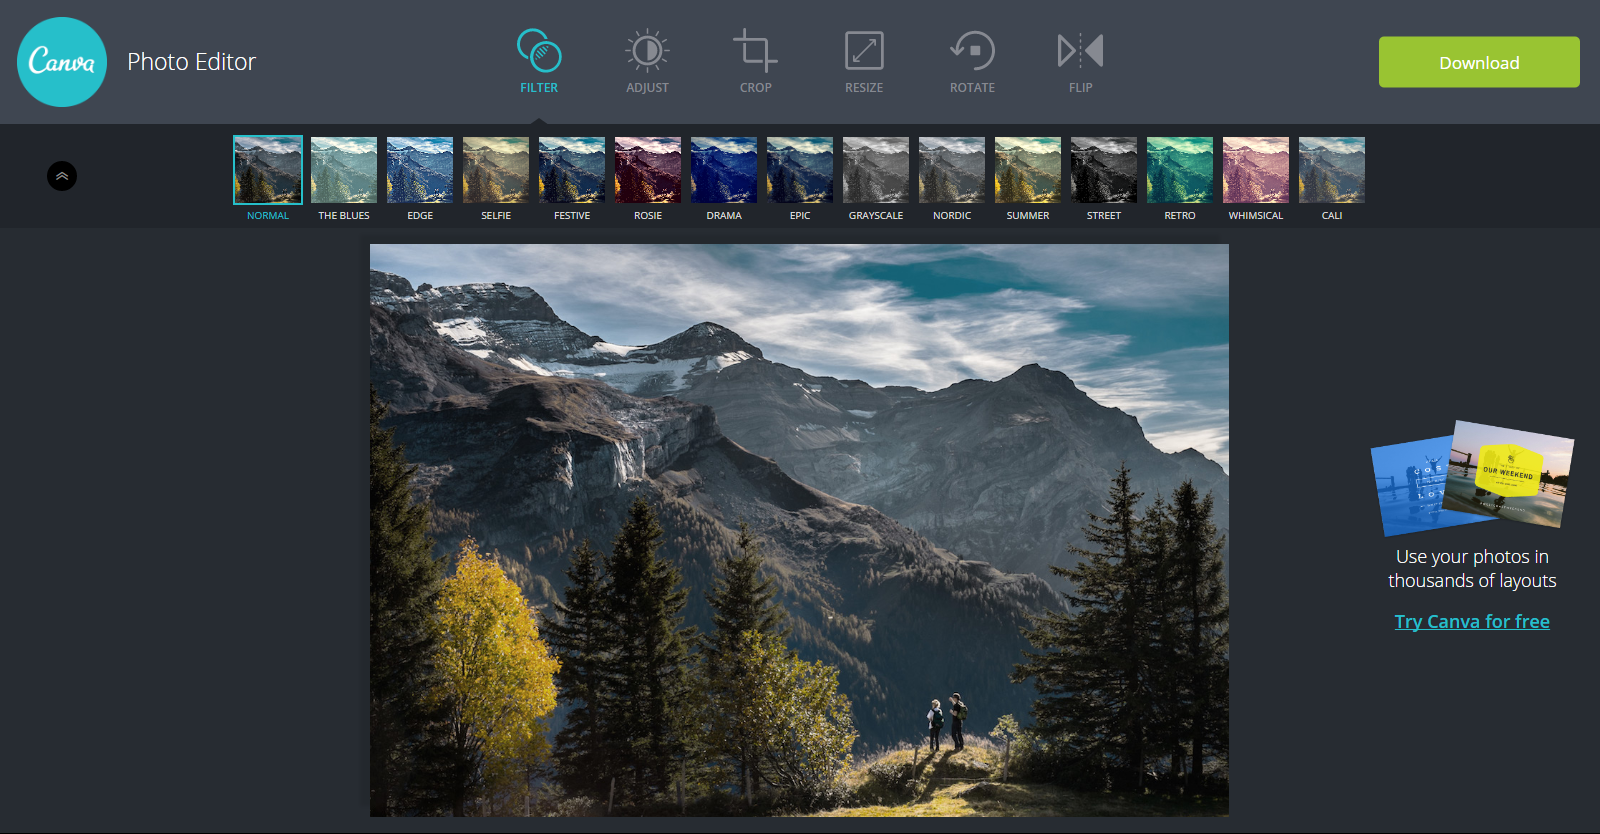
Task: Click the Download button
Action: 1479,62
